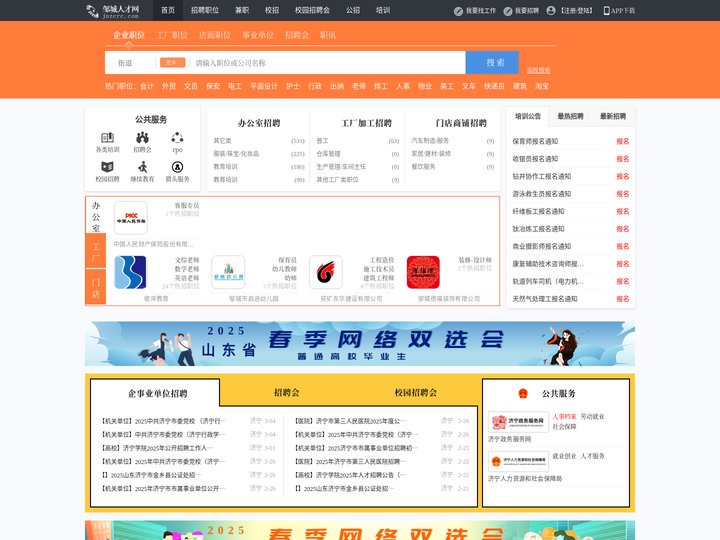The height and width of the screenshot is (540, 720).
Task: Open the 各类培训 book icon
Action: click(x=107, y=137)
